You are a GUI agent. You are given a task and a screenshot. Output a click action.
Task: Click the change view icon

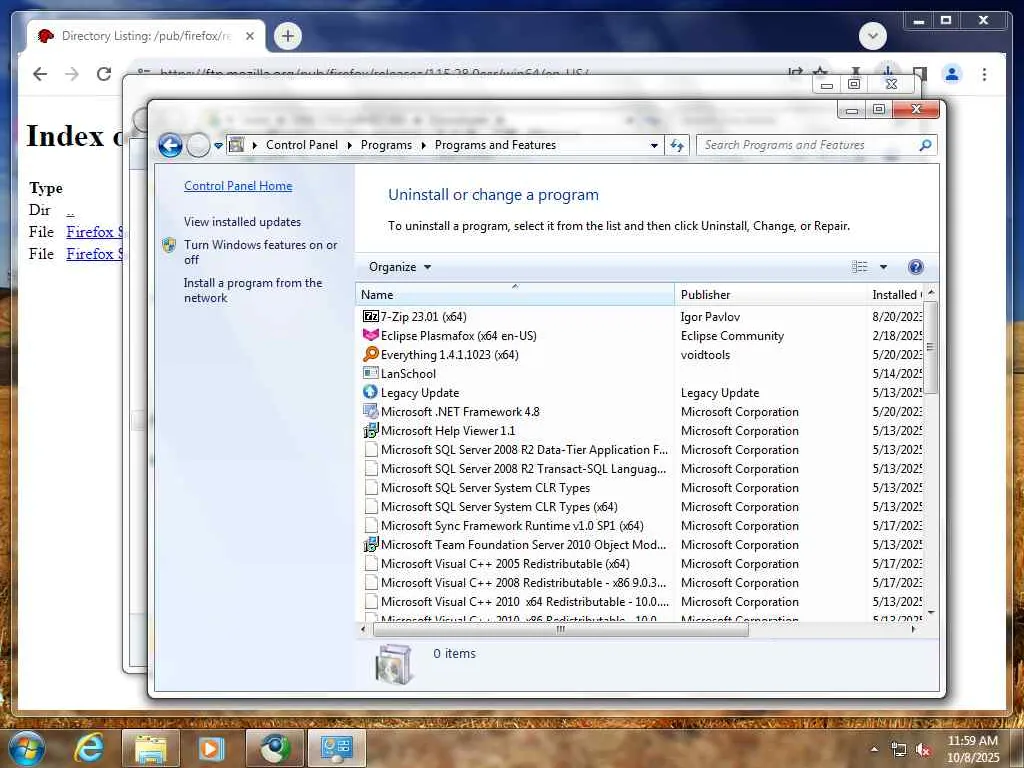click(x=859, y=266)
